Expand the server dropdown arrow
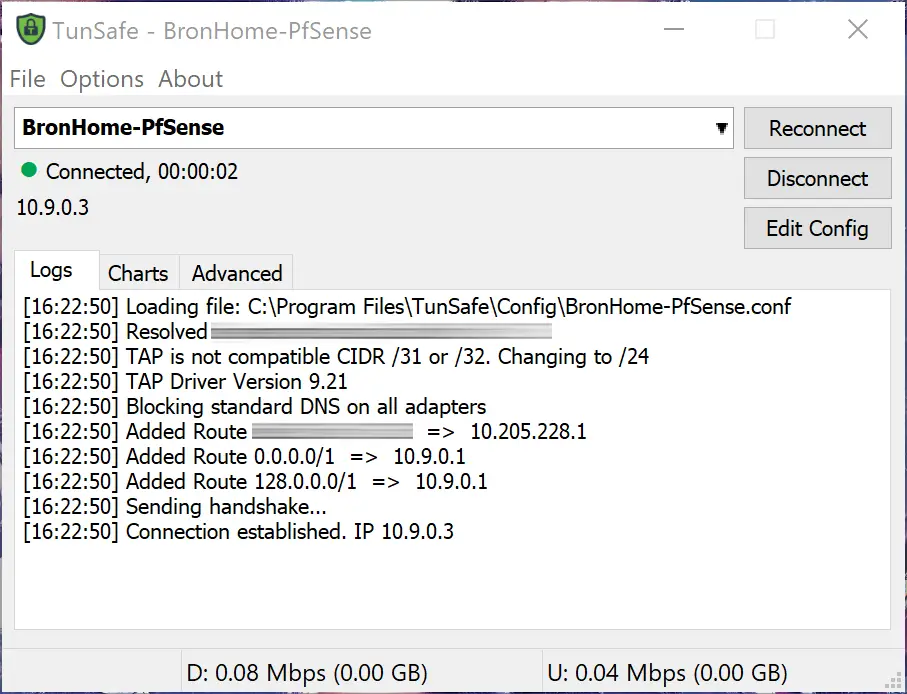This screenshot has height=694, width=907. pos(721,129)
